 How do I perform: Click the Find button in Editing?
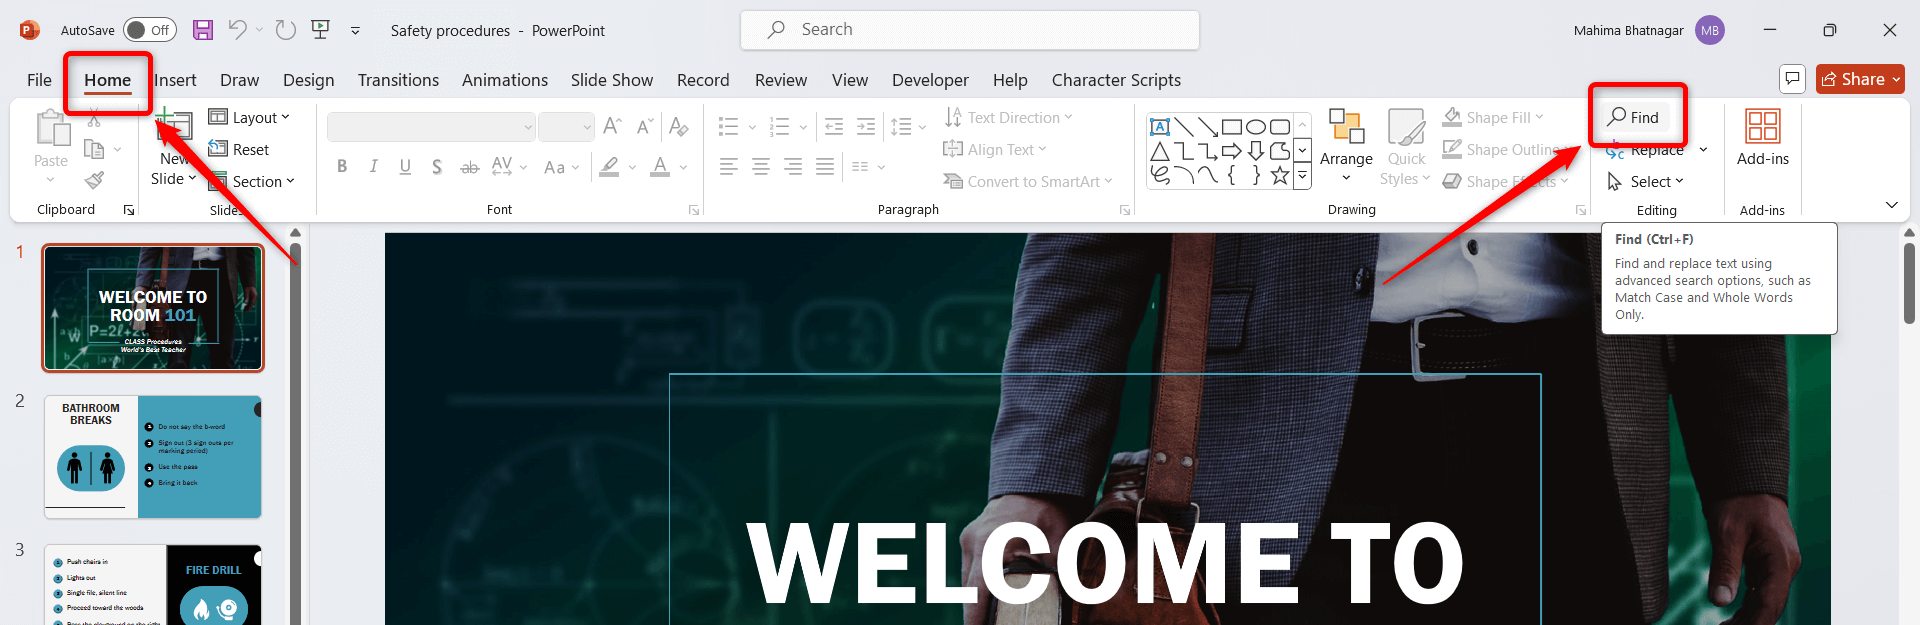point(1634,117)
